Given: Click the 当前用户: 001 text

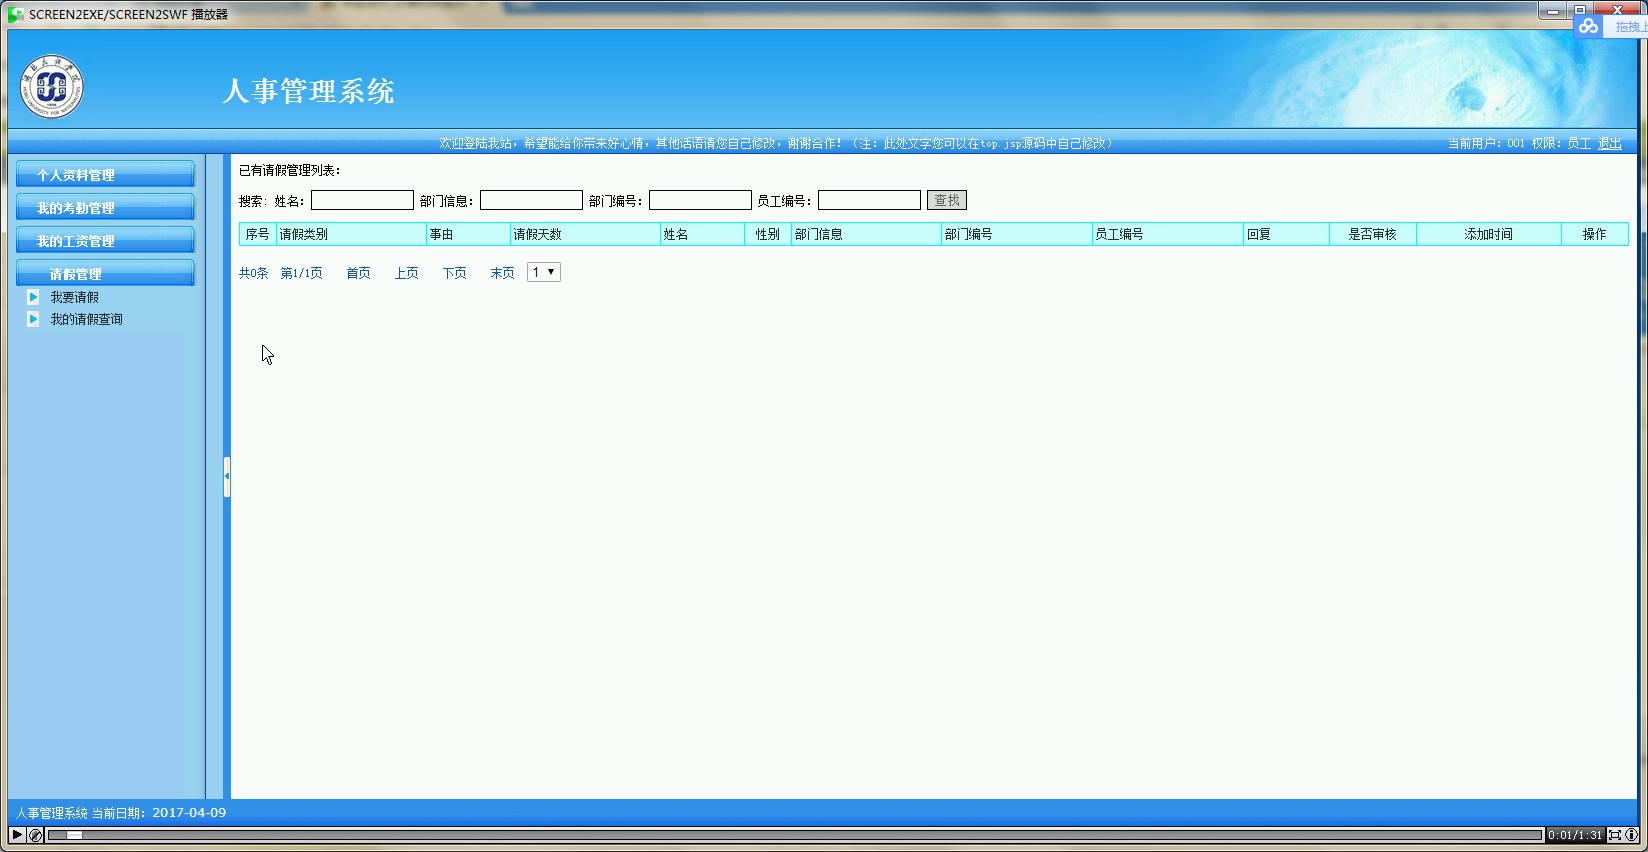Looking at the screenshot, I should 1486,143.
